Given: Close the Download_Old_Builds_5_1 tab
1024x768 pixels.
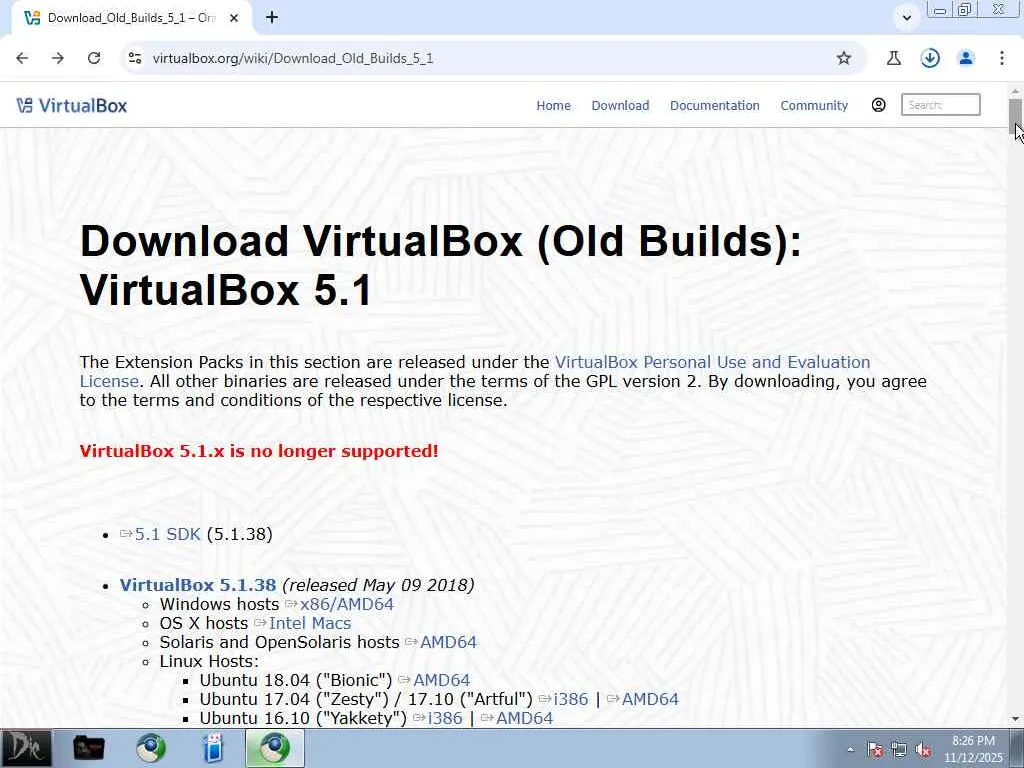Looking at the screenshot, I should point(234,18).
